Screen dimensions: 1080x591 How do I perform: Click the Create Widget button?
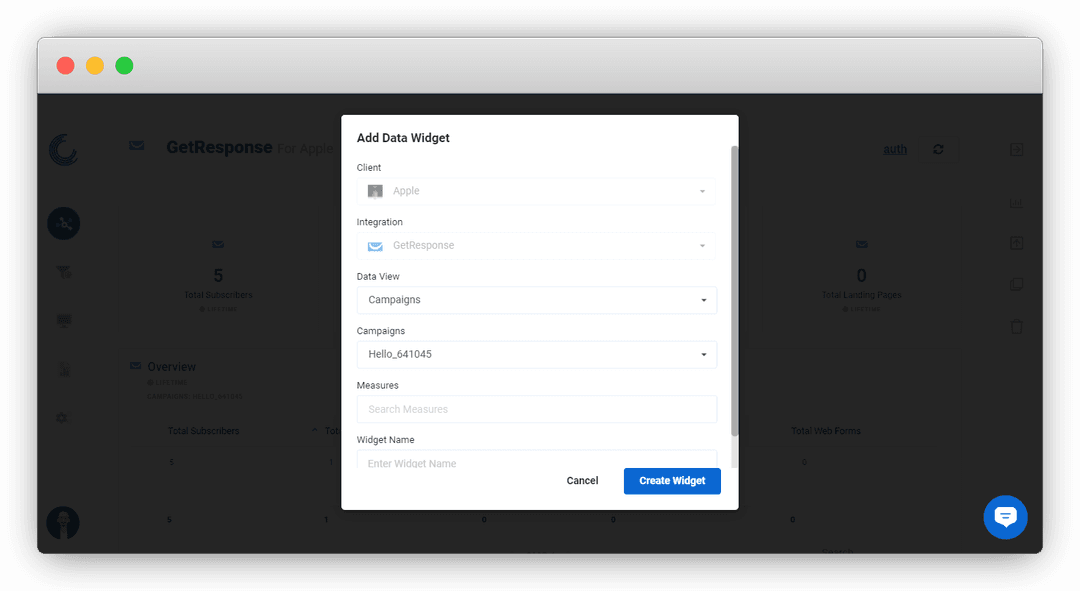point(672,481)
